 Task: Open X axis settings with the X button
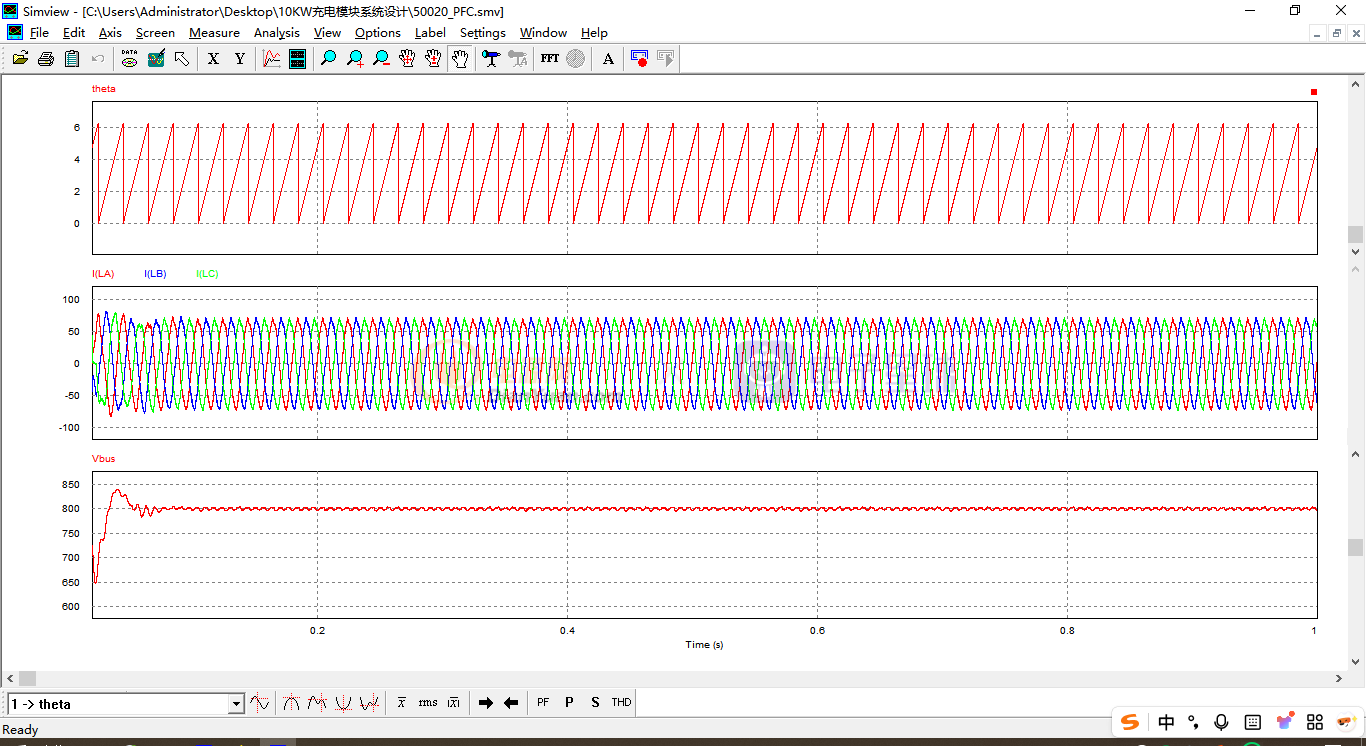tap(213, 59)
